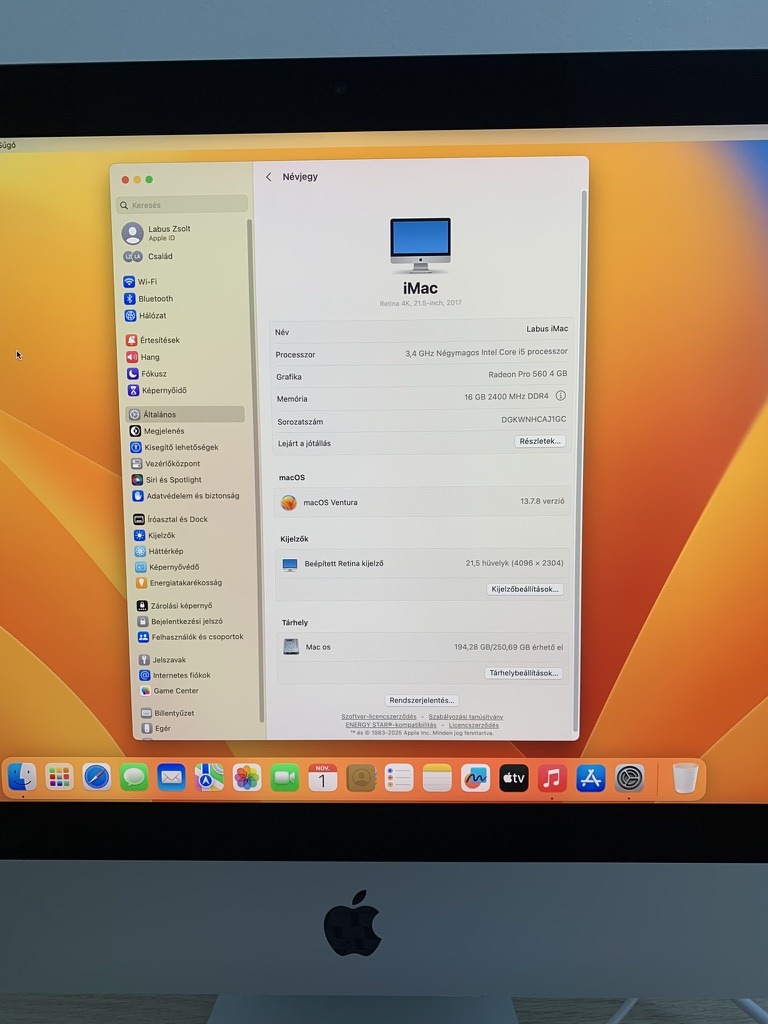Open Íróasztal és Dock settings
This screenshot has height=1024, width=768.
(x=171, y=519)
